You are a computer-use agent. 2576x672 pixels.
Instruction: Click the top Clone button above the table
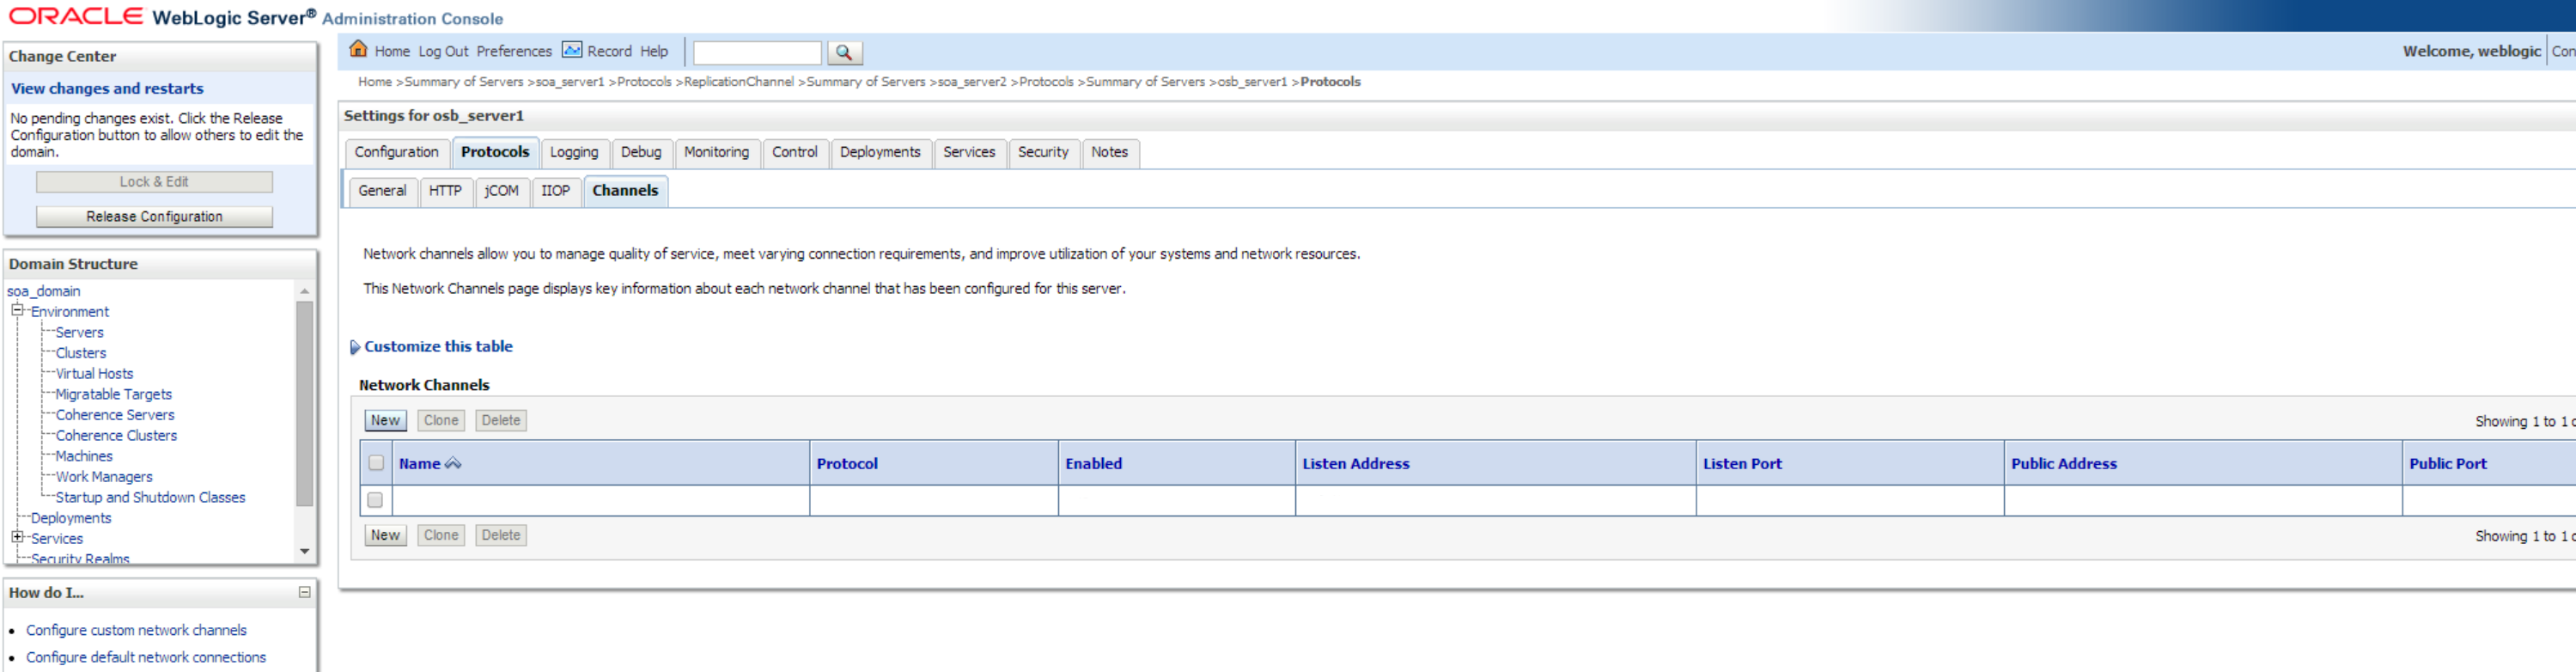click(441, 421)
